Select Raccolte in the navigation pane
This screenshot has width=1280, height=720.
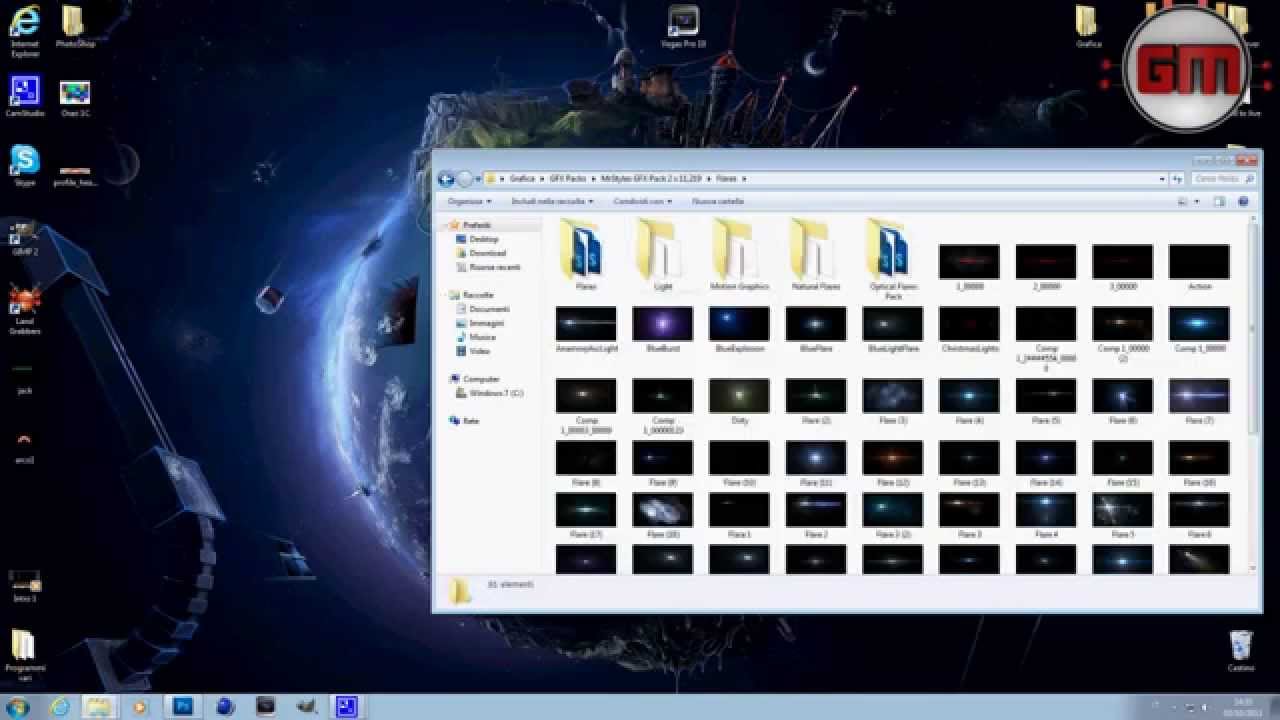[x=478, y=295]
